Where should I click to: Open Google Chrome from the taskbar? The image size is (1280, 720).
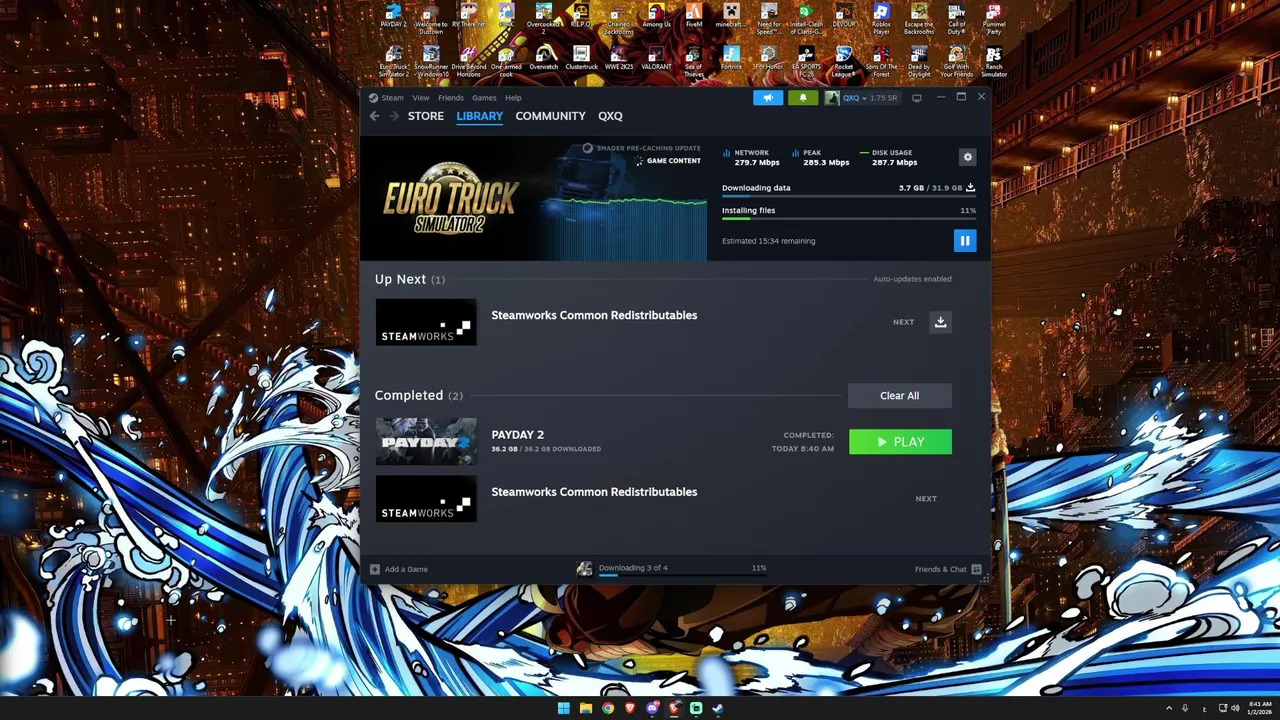[608, 708]
